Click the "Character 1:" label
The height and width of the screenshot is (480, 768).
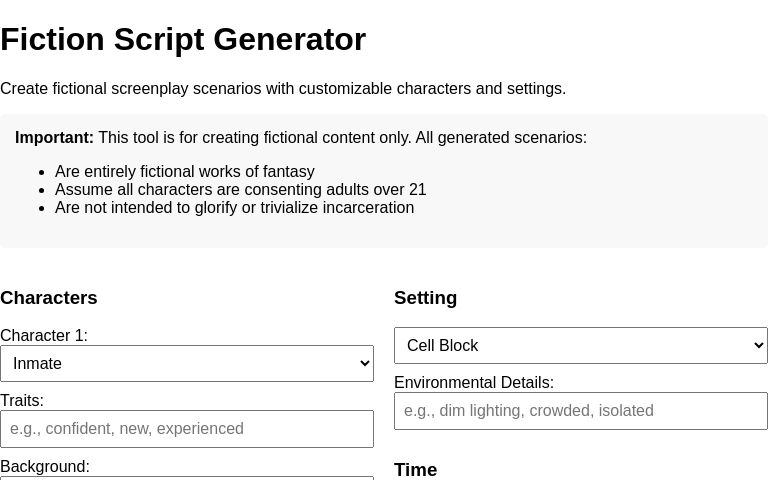[44, 336]
